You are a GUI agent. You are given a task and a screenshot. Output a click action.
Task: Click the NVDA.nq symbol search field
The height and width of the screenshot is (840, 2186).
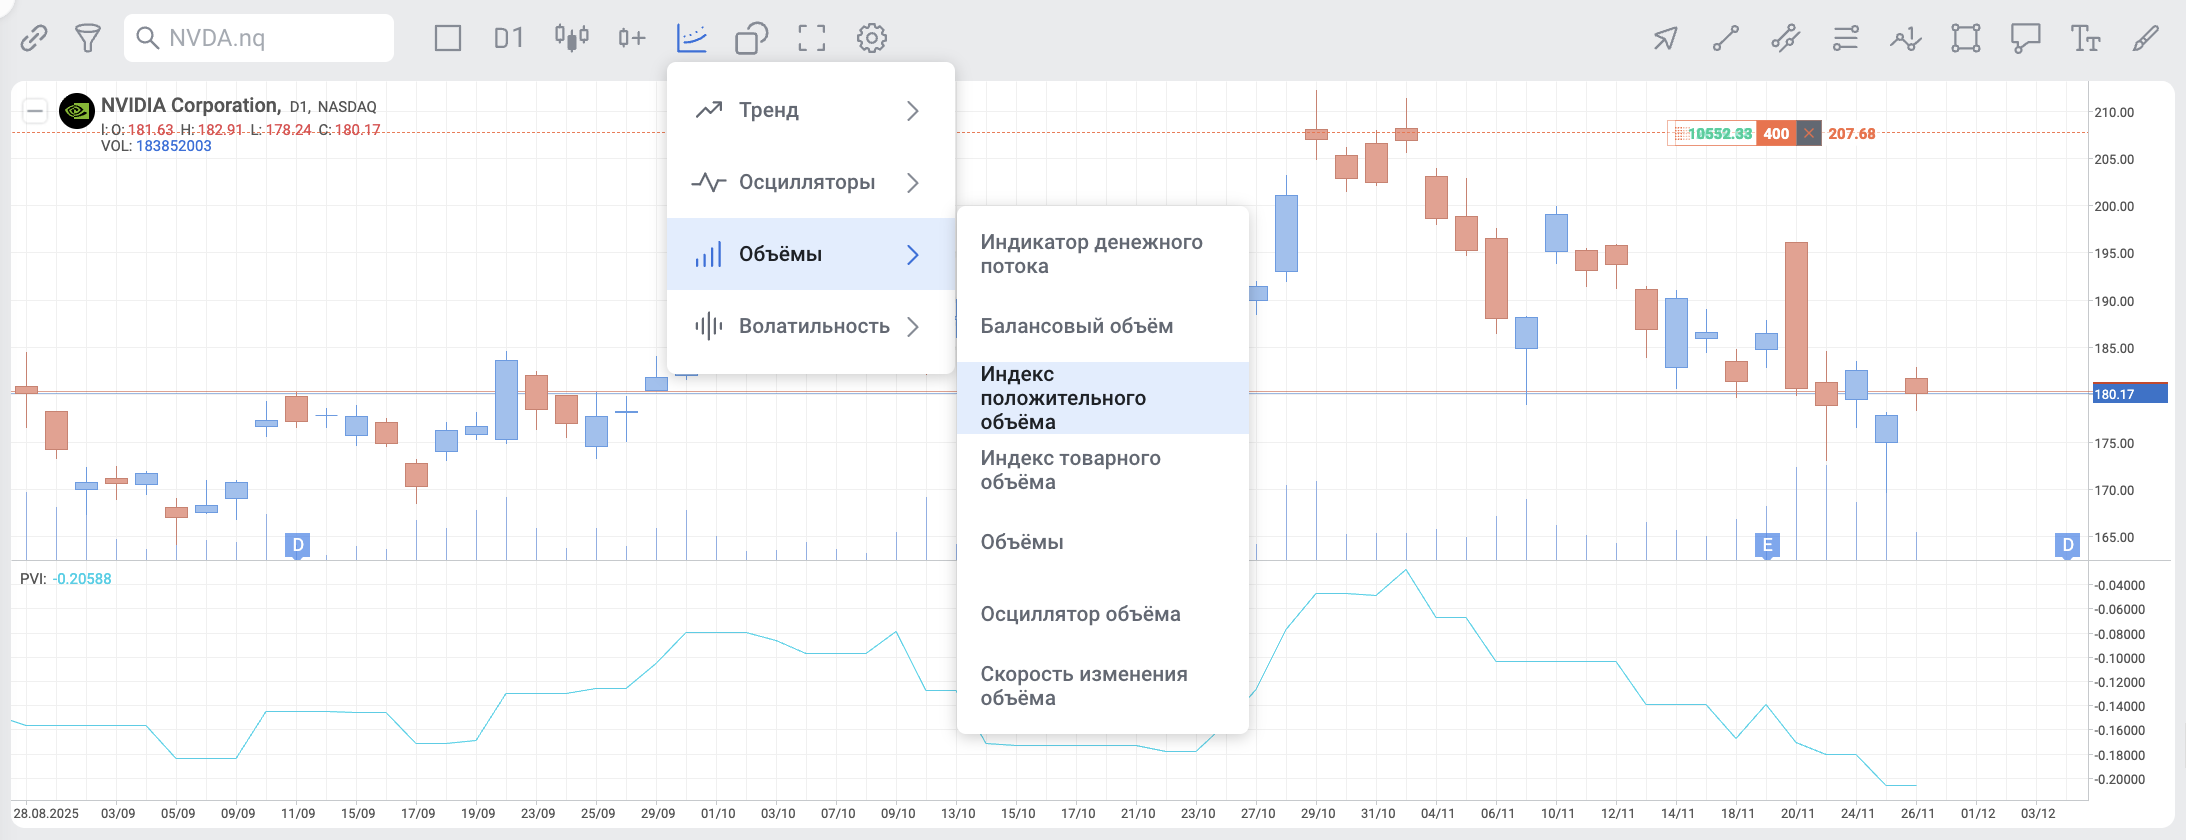259,38
